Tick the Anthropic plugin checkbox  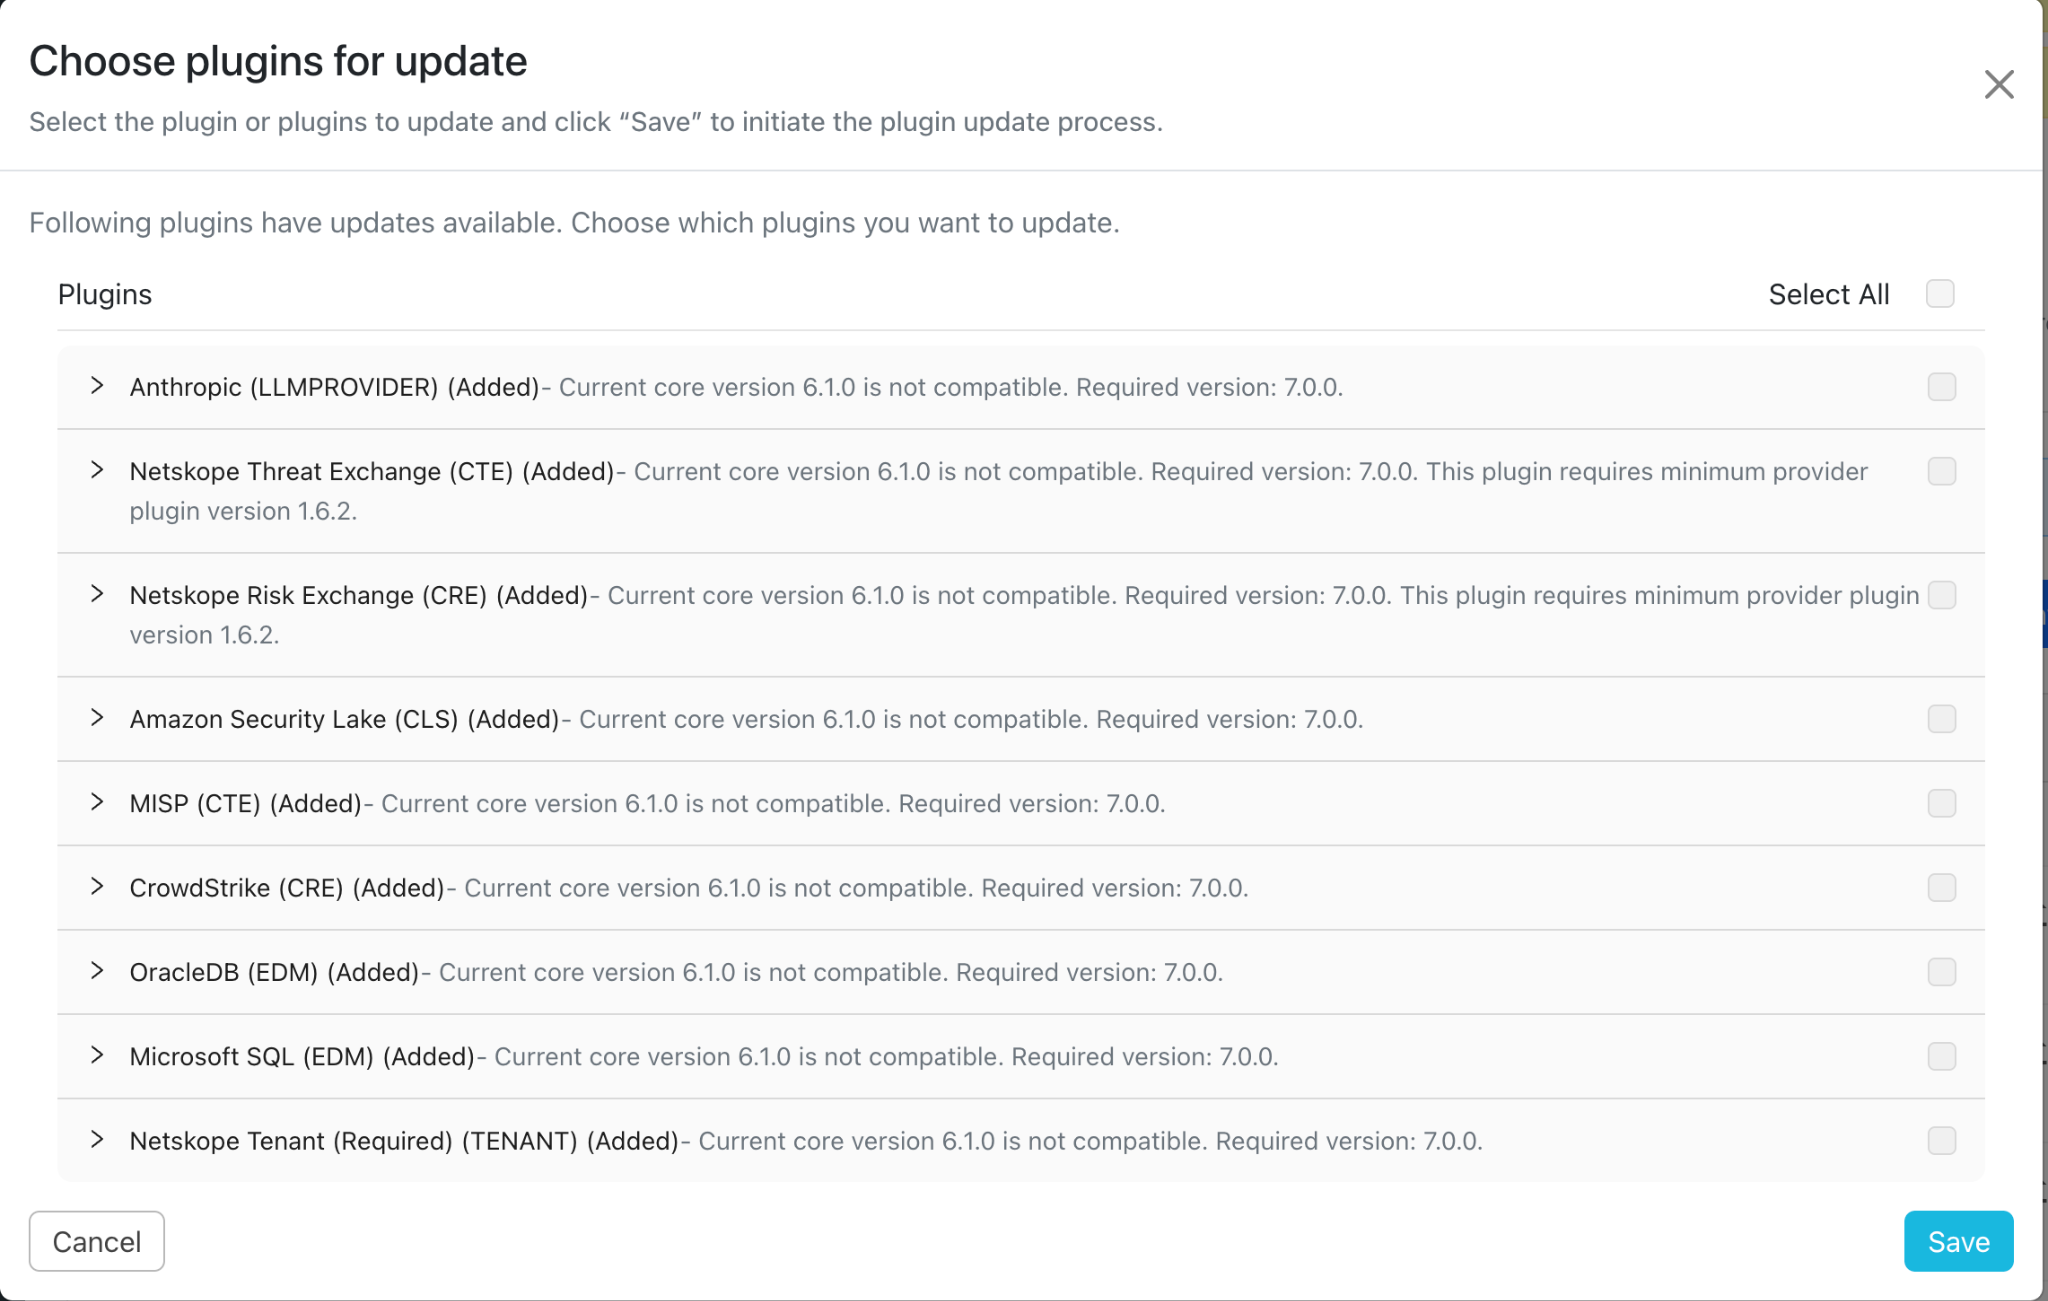1942,387
